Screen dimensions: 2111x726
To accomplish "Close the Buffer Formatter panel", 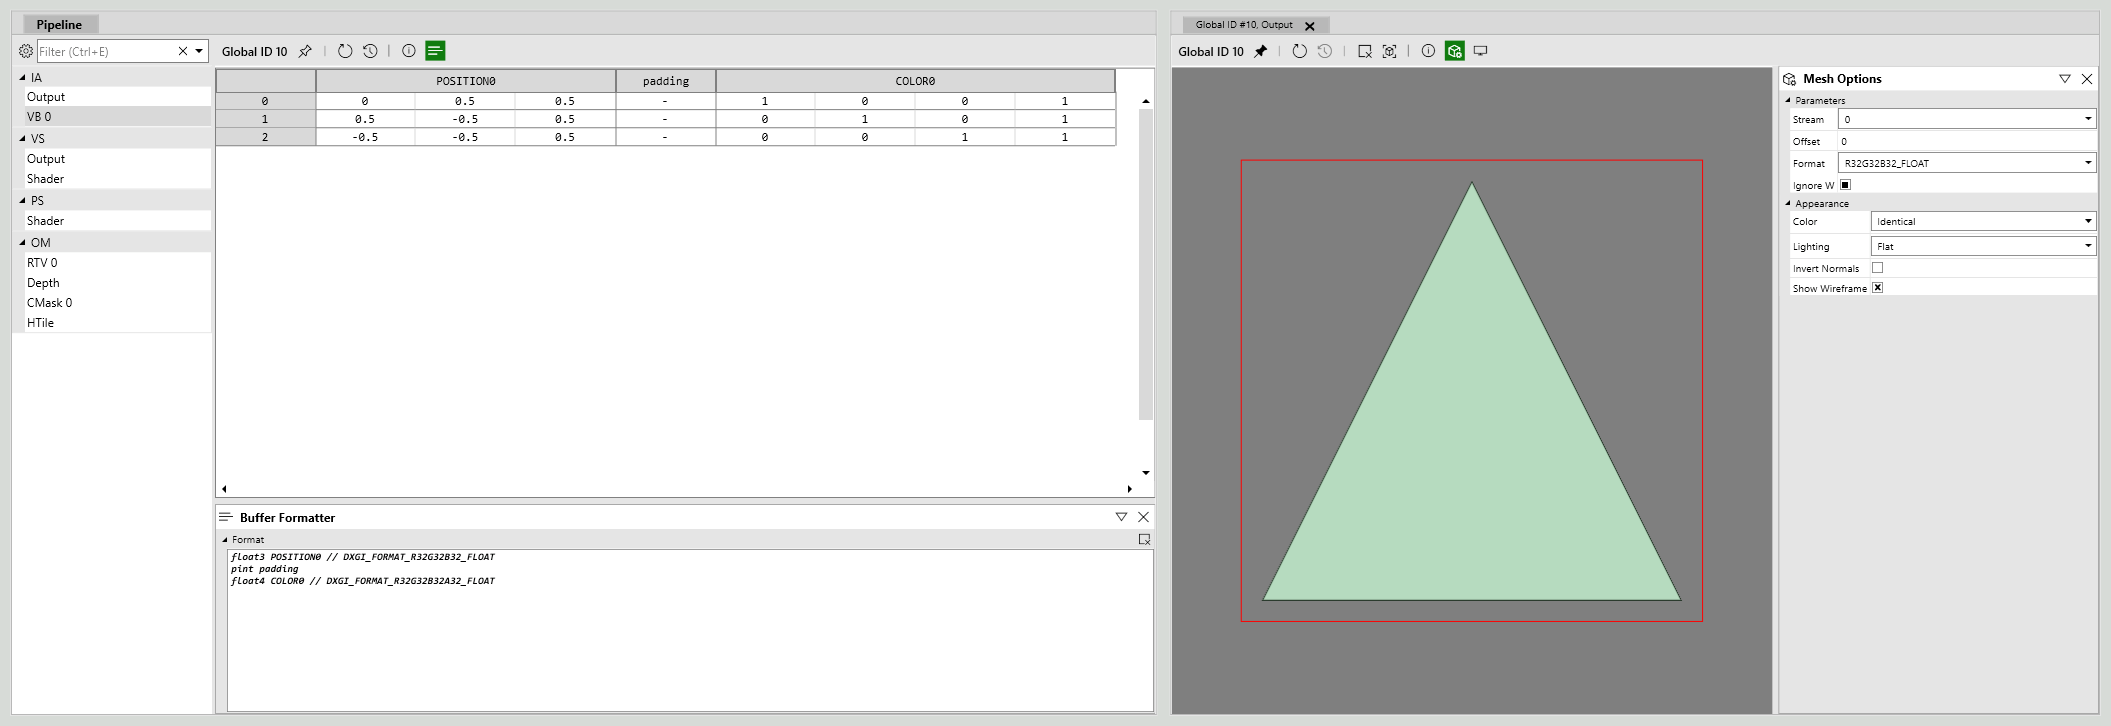I will [x=1143, y=517].
